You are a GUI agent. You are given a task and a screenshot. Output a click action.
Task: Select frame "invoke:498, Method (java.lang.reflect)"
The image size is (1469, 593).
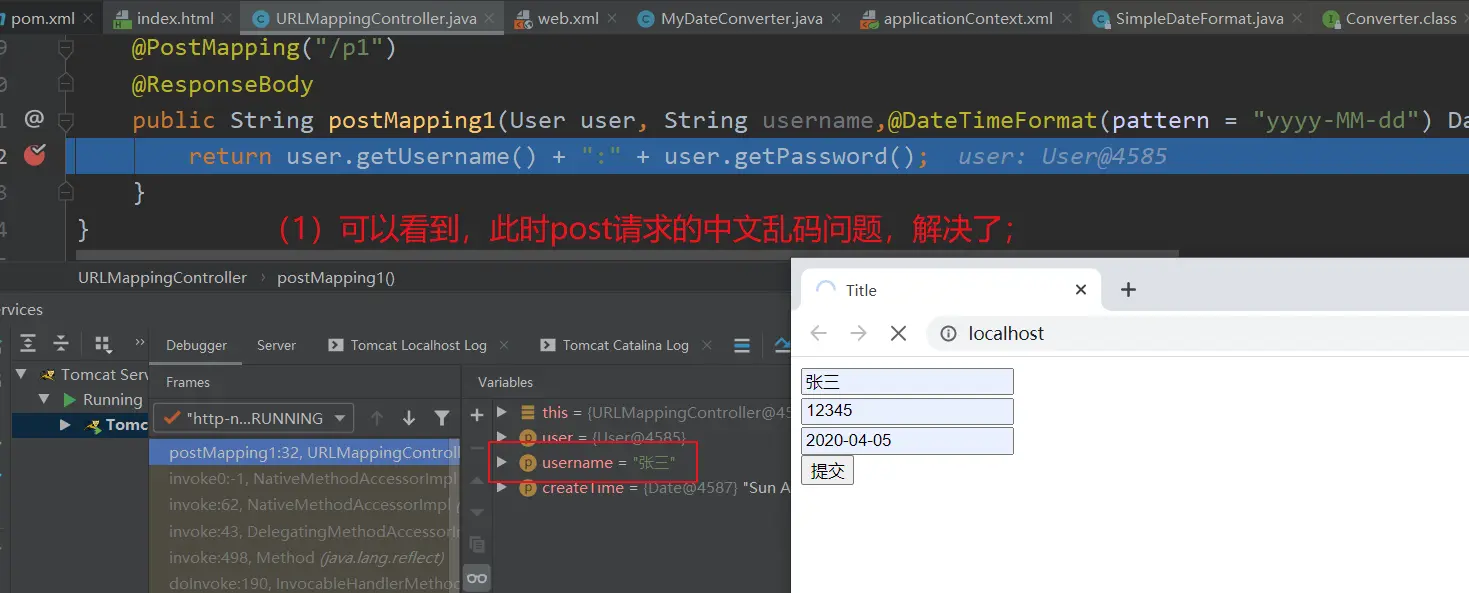click(305, 557)
